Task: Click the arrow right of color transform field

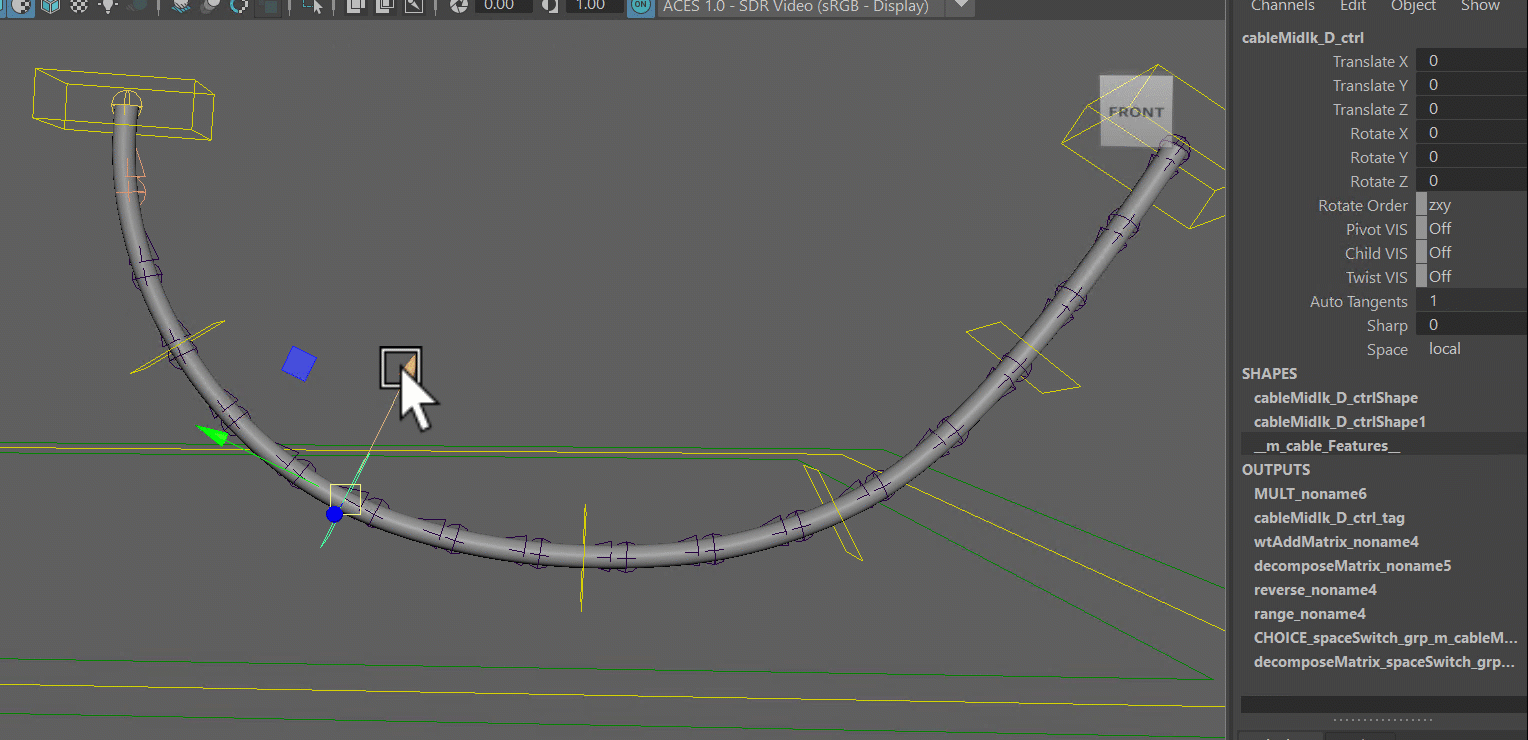Action: pyautogui.click(x=960, y=6)
